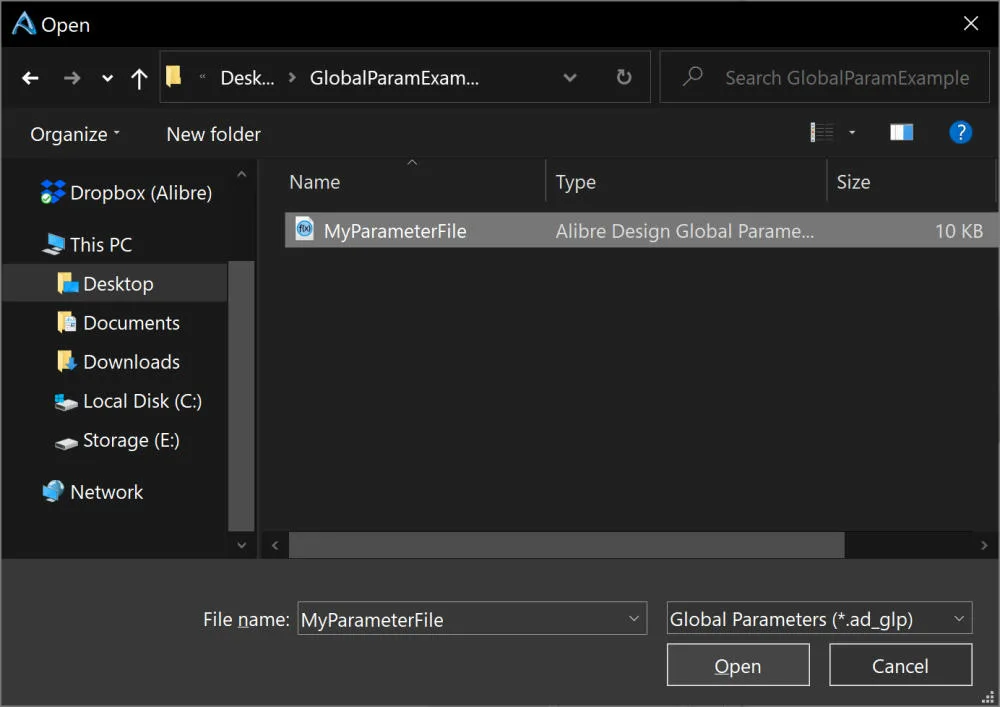Click the folder icon in address bar

tap(173, 77)
